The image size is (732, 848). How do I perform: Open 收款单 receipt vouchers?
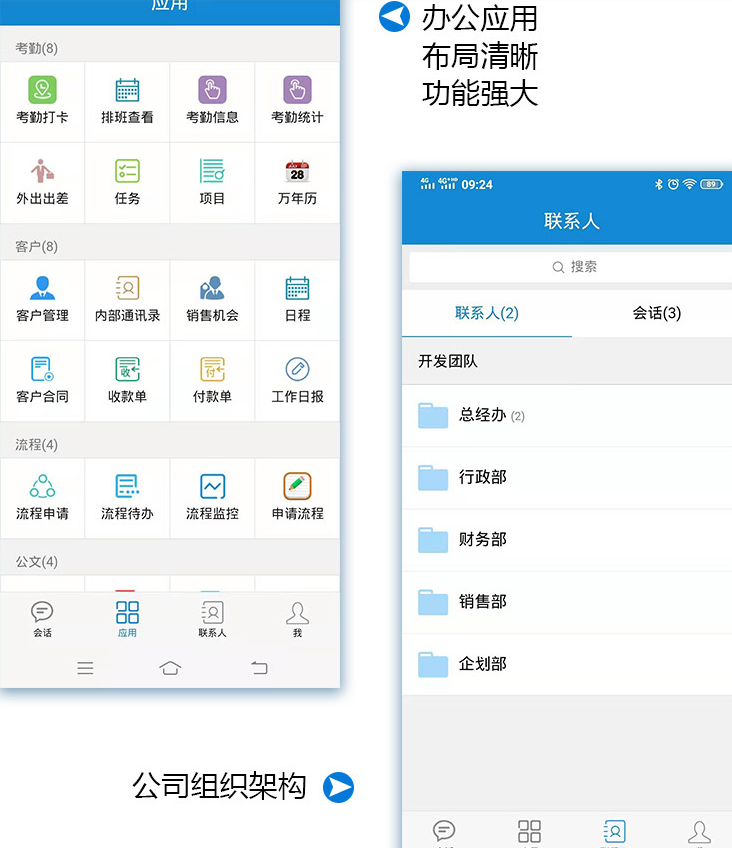click(x=127, y=381)
